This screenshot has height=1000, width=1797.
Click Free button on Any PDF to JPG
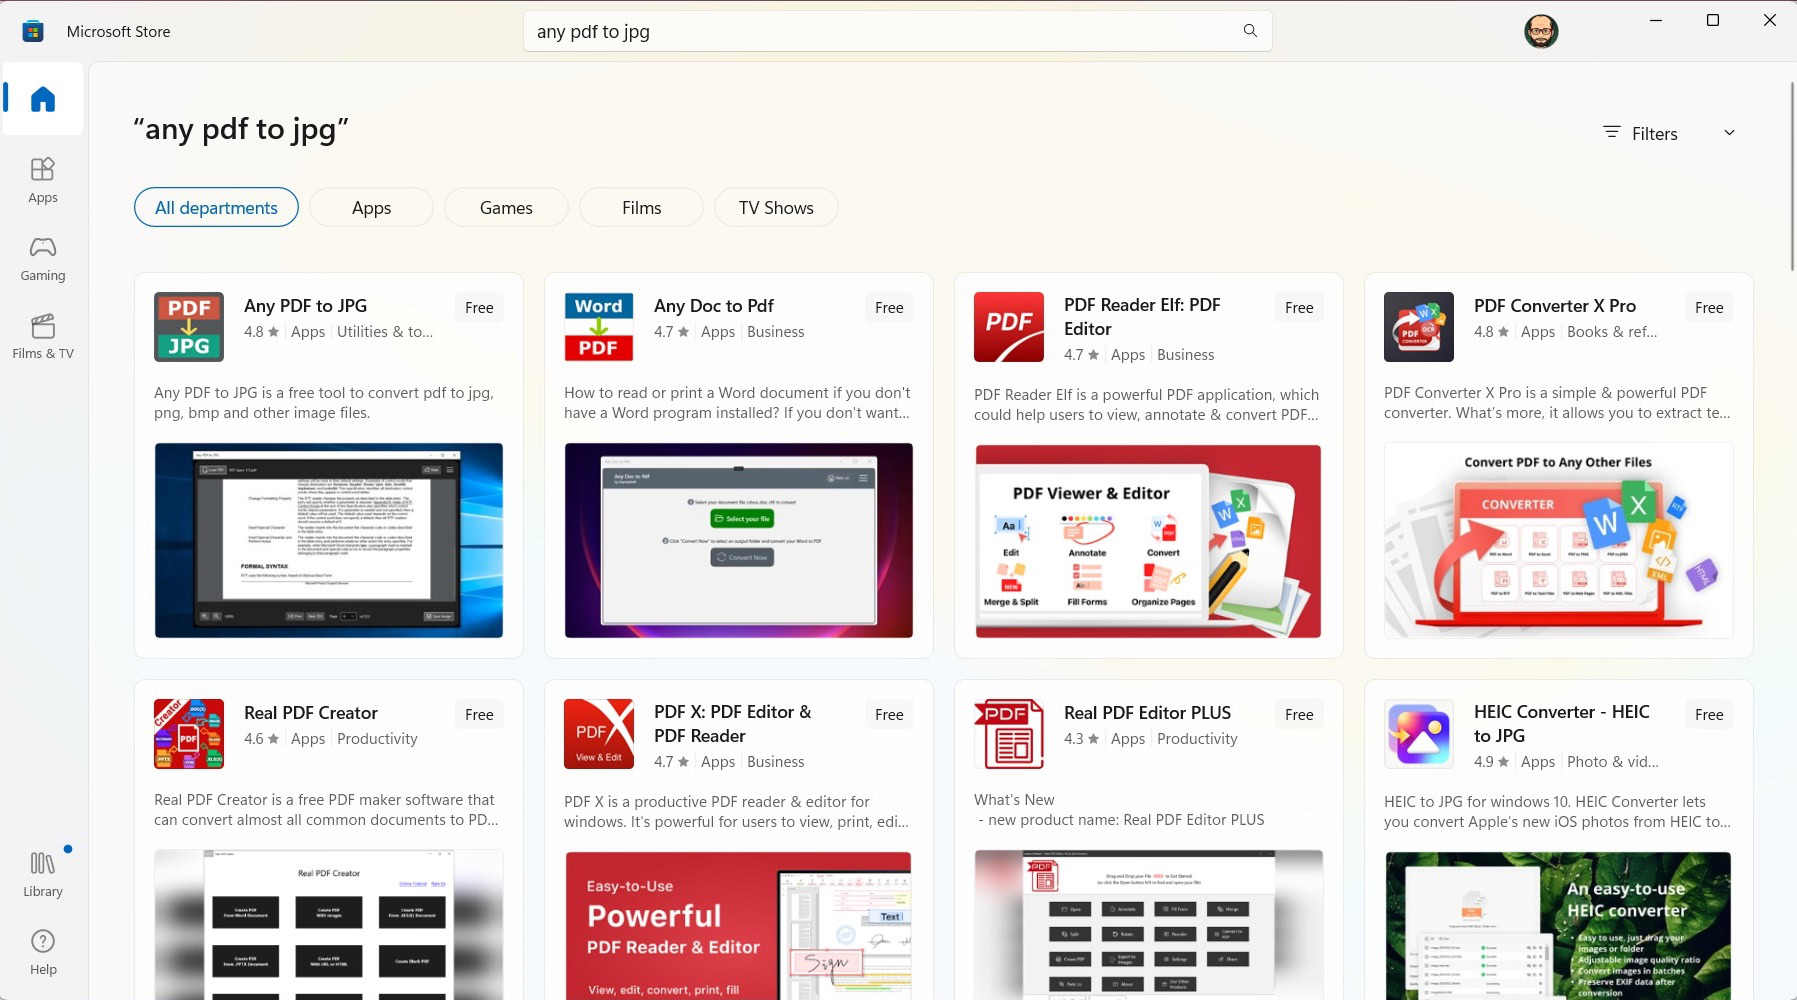click(x=479, y=308)
